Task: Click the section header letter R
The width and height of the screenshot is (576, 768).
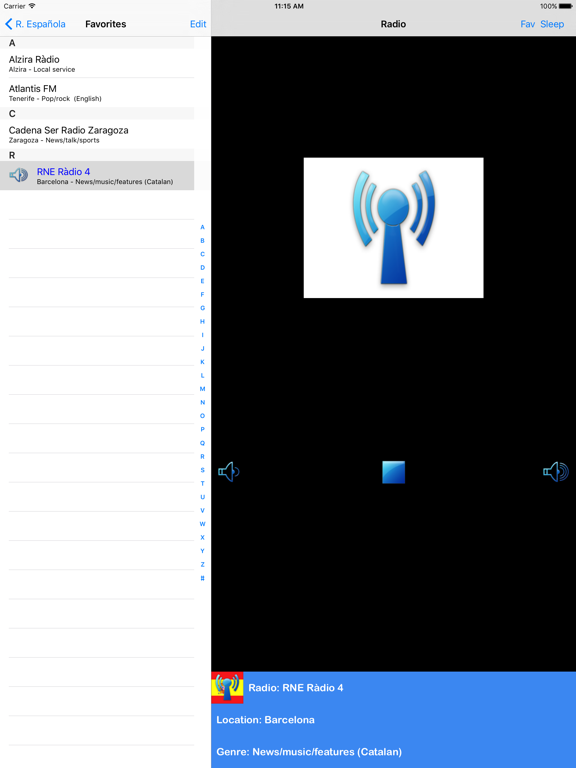Action: (12, 155)
